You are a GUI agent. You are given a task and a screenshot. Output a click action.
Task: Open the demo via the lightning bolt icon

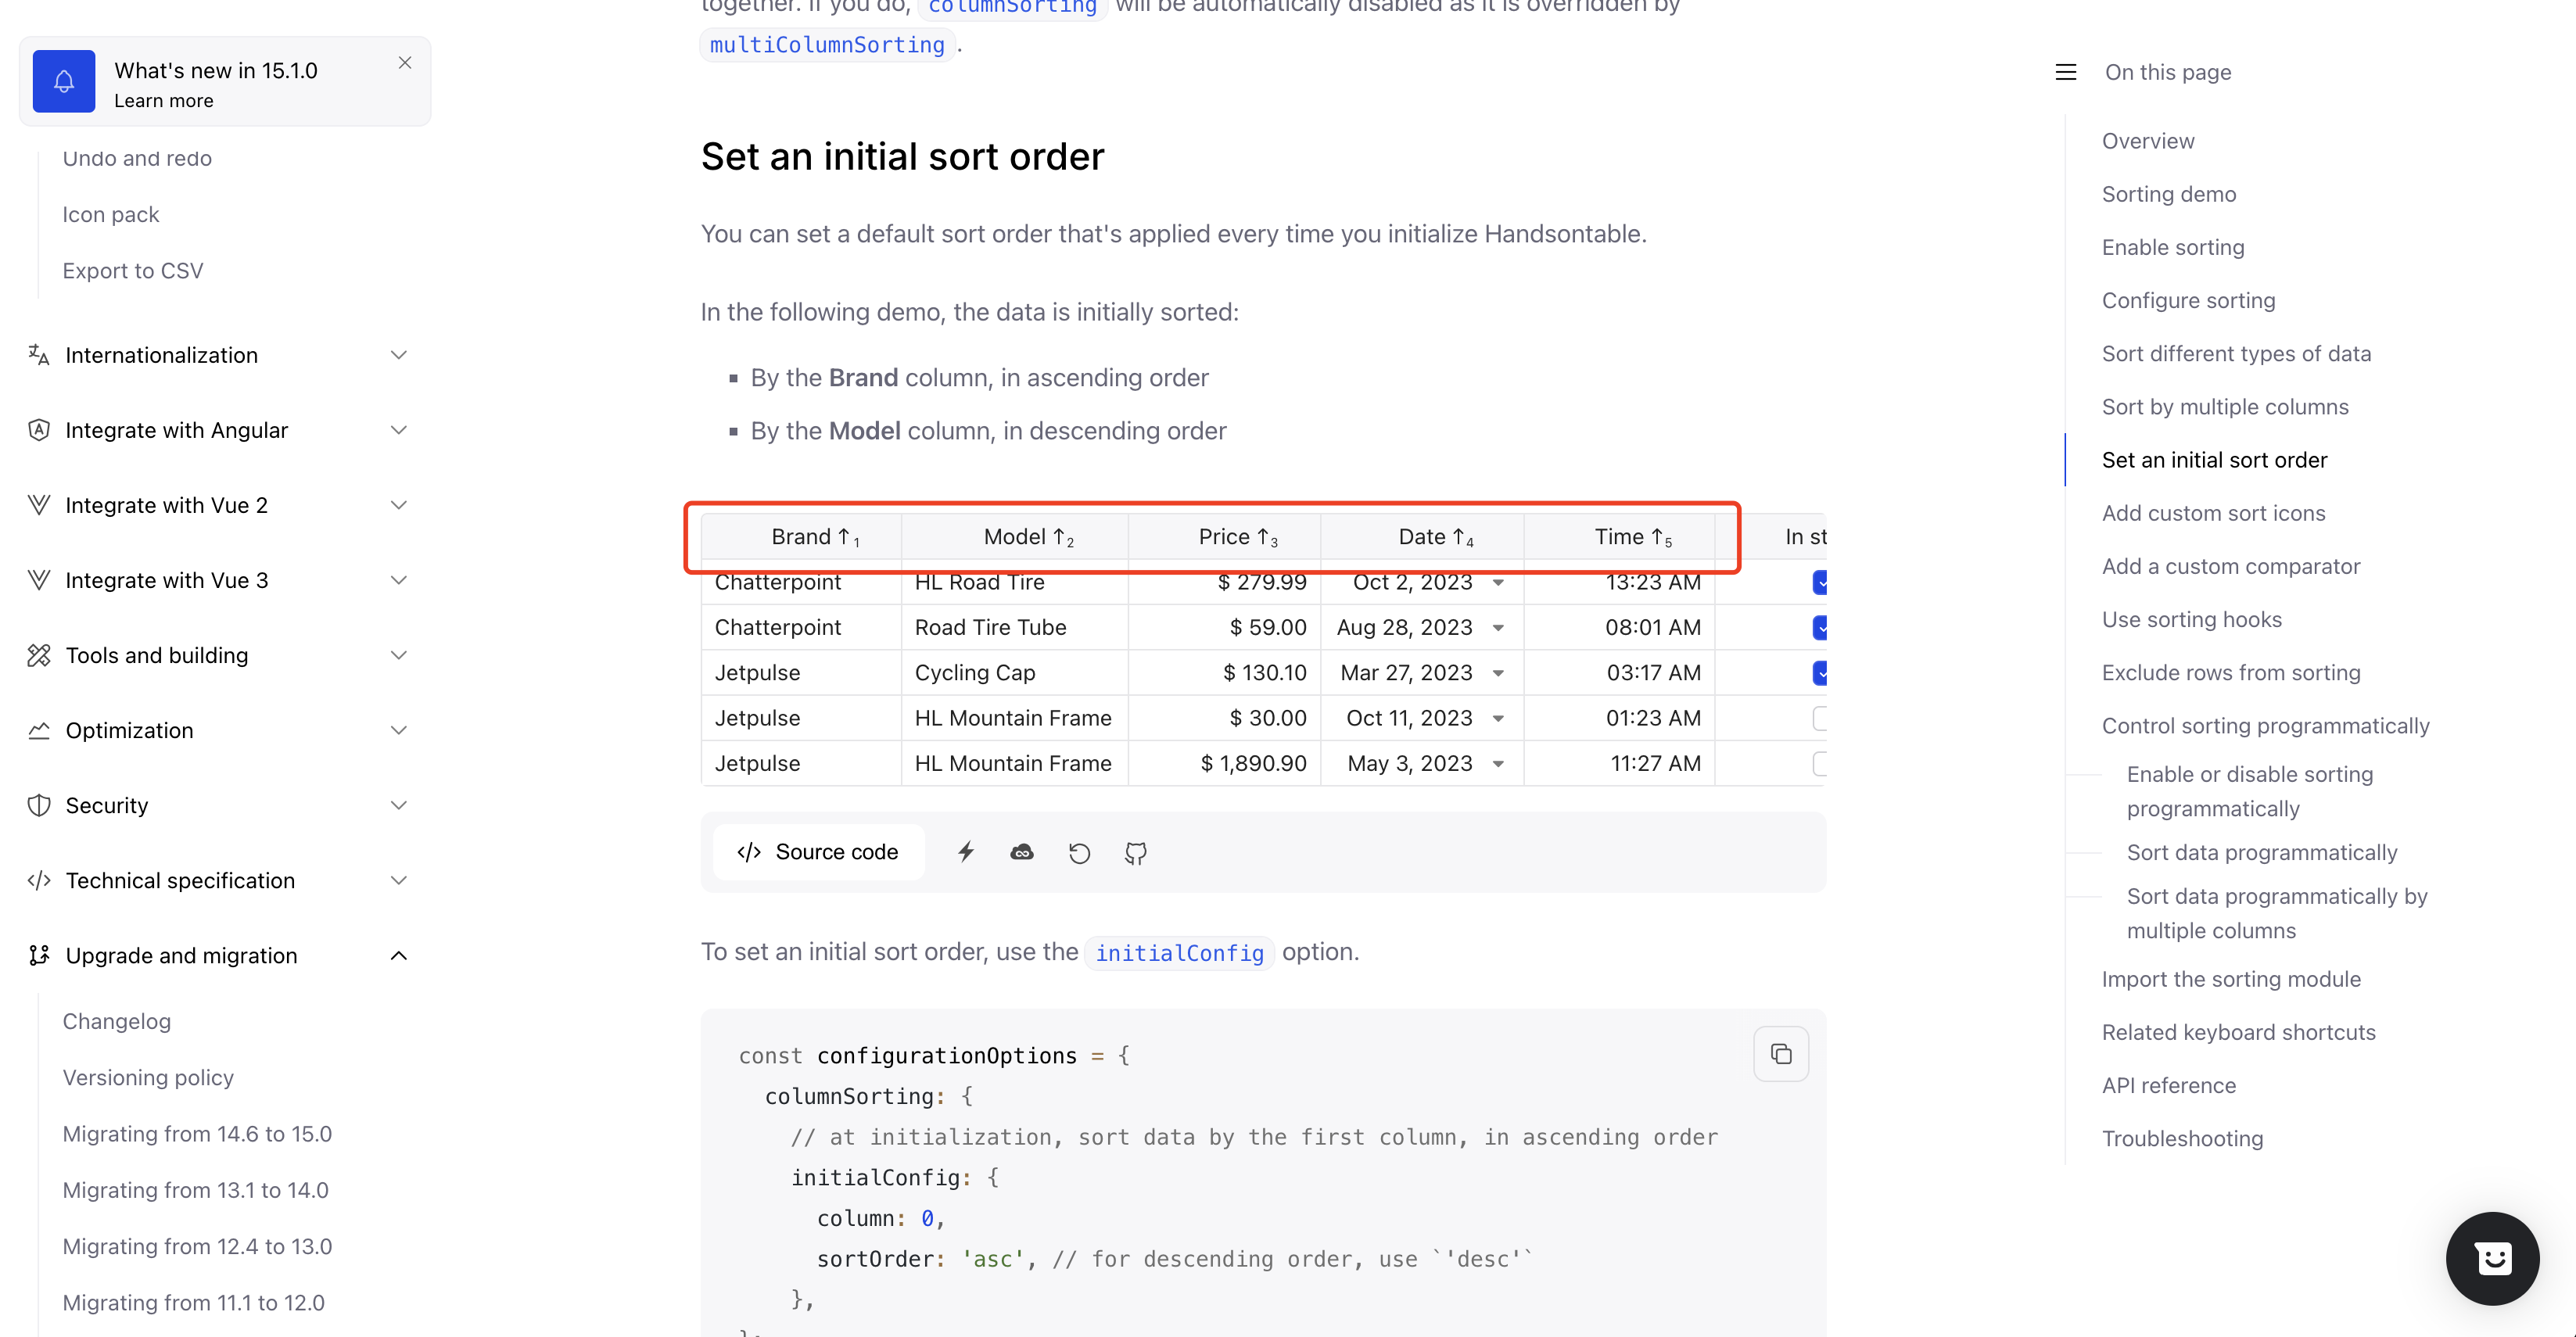tap(965, 852)
